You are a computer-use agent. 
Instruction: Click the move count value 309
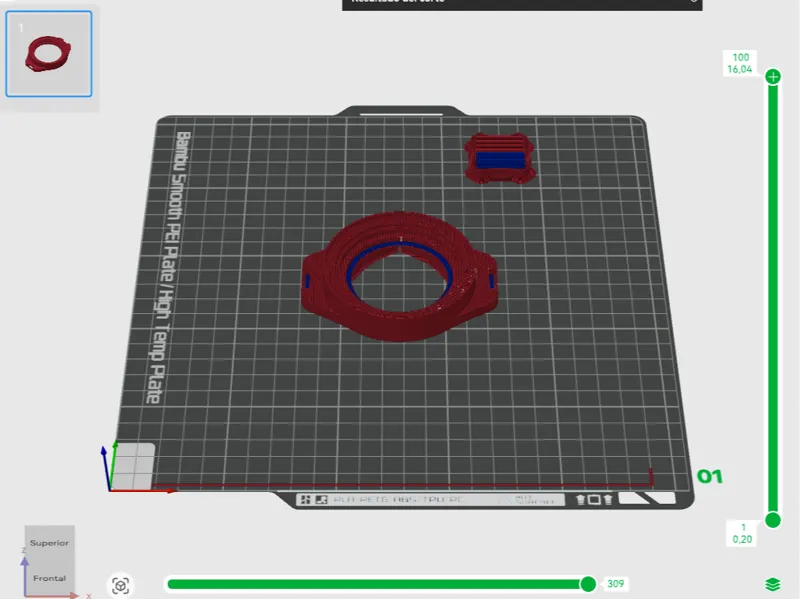coord(615,584)
